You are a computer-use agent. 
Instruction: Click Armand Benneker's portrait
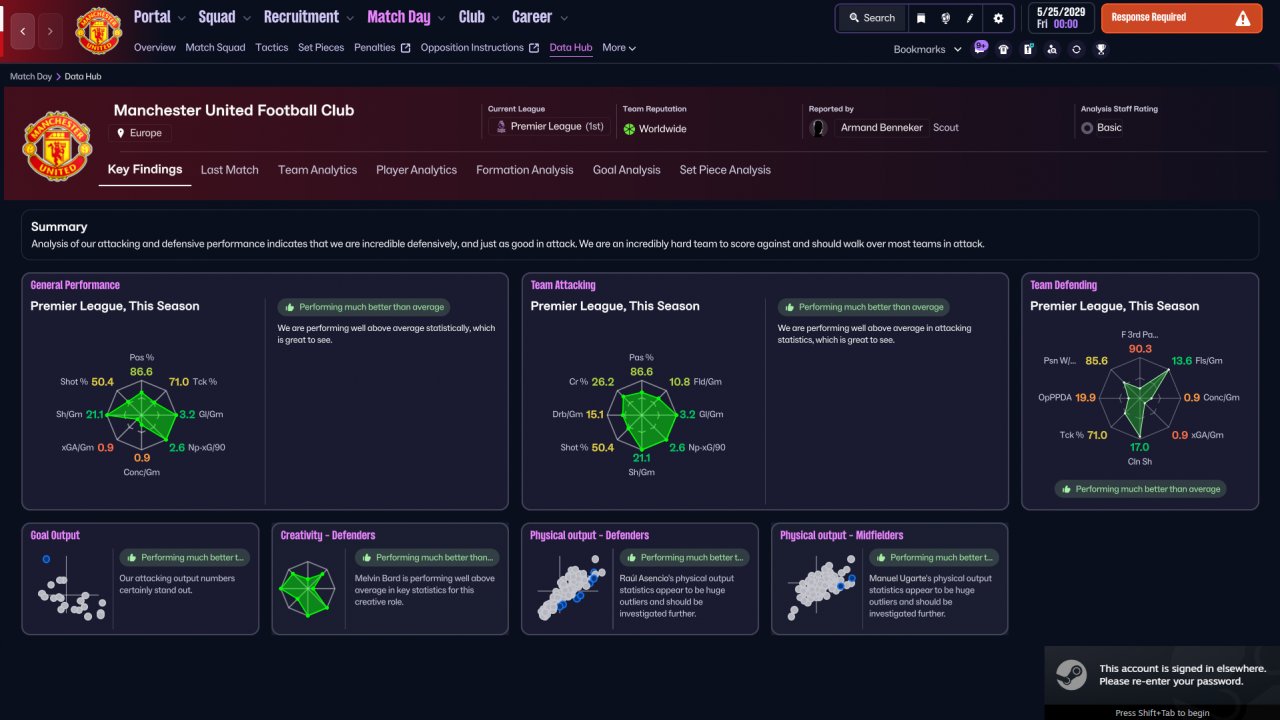818,128
